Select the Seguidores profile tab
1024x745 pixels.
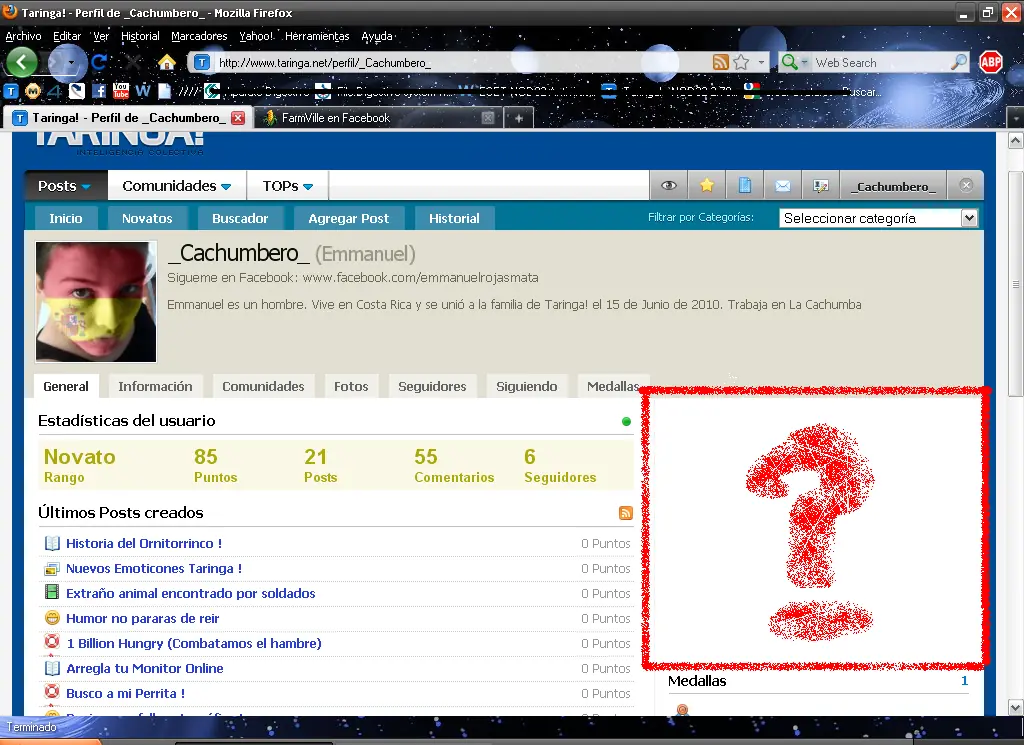pyautogui.click(x=432, y=387)
